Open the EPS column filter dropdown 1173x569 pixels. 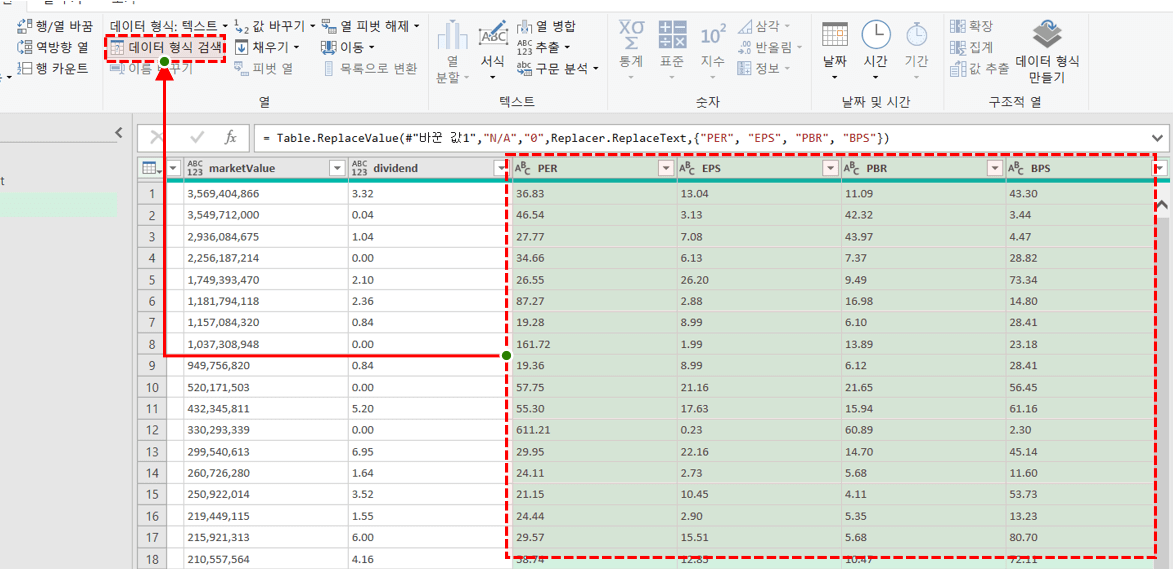(831, 169)
